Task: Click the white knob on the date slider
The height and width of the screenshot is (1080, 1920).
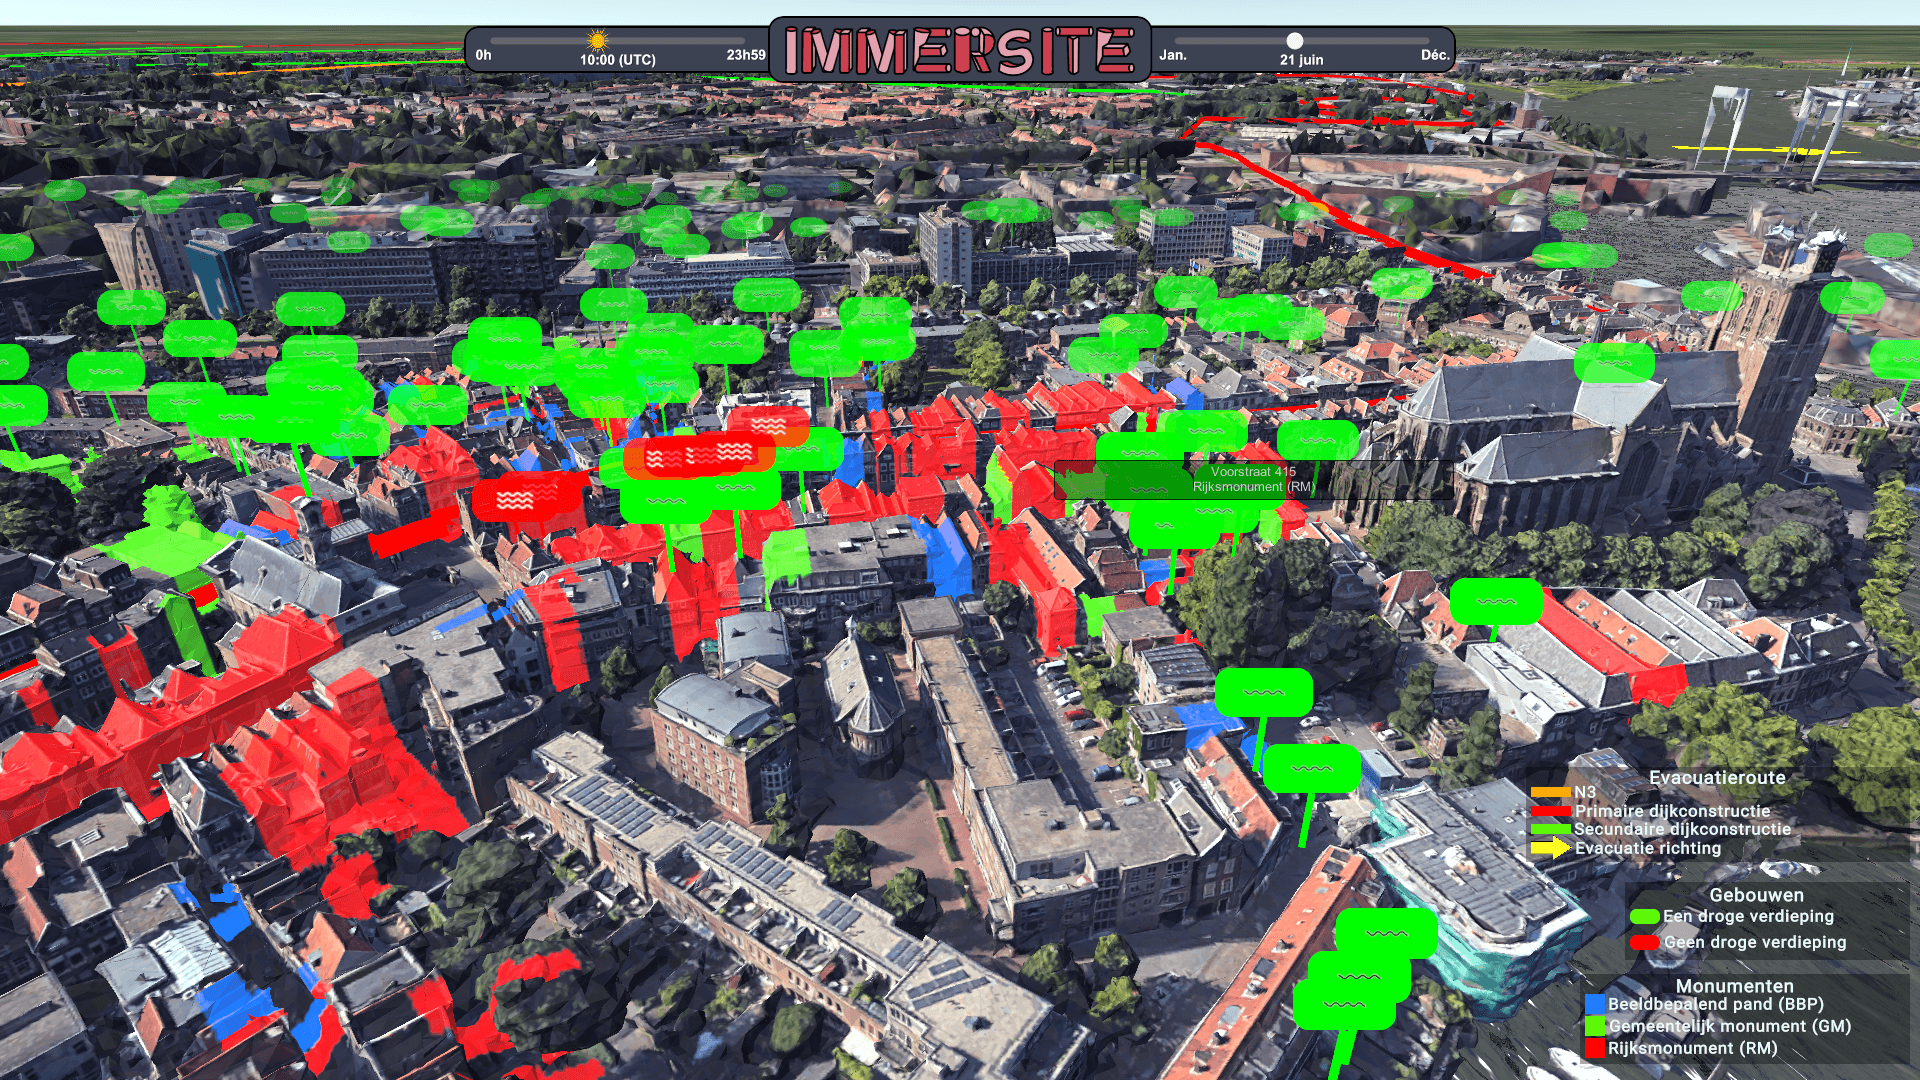Action: tap(1294, 41)
